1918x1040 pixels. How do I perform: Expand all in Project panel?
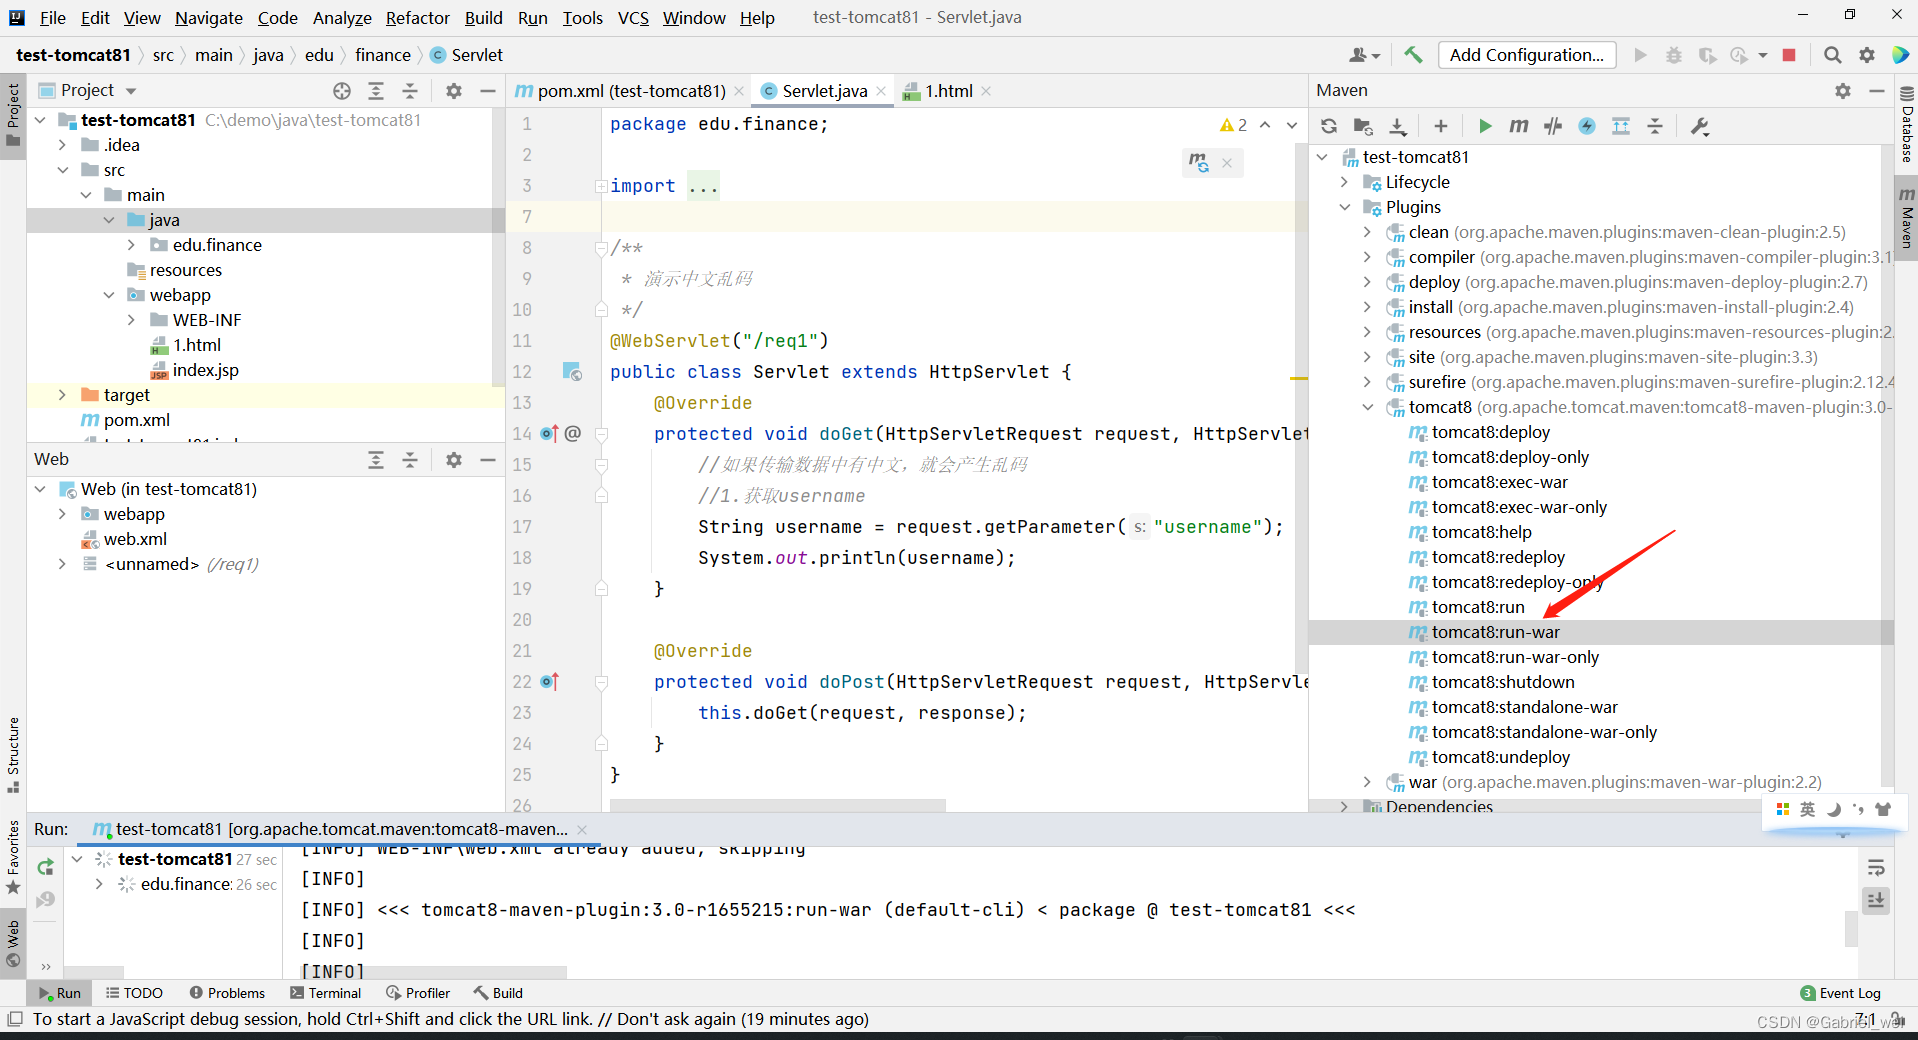pos(376,91)
